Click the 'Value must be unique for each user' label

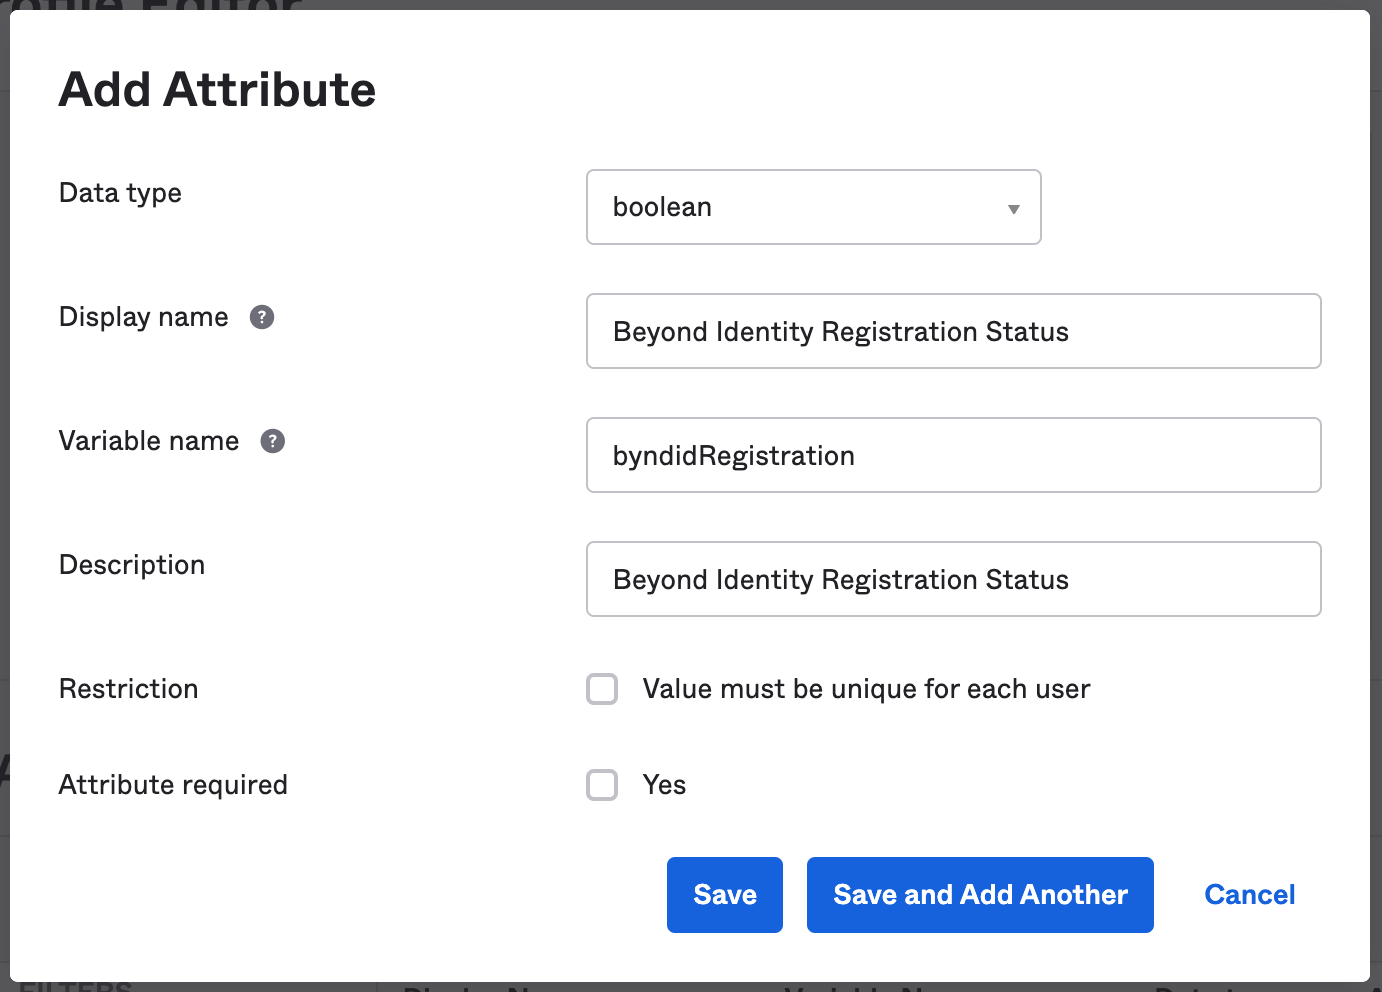click(x=865, y=689)
